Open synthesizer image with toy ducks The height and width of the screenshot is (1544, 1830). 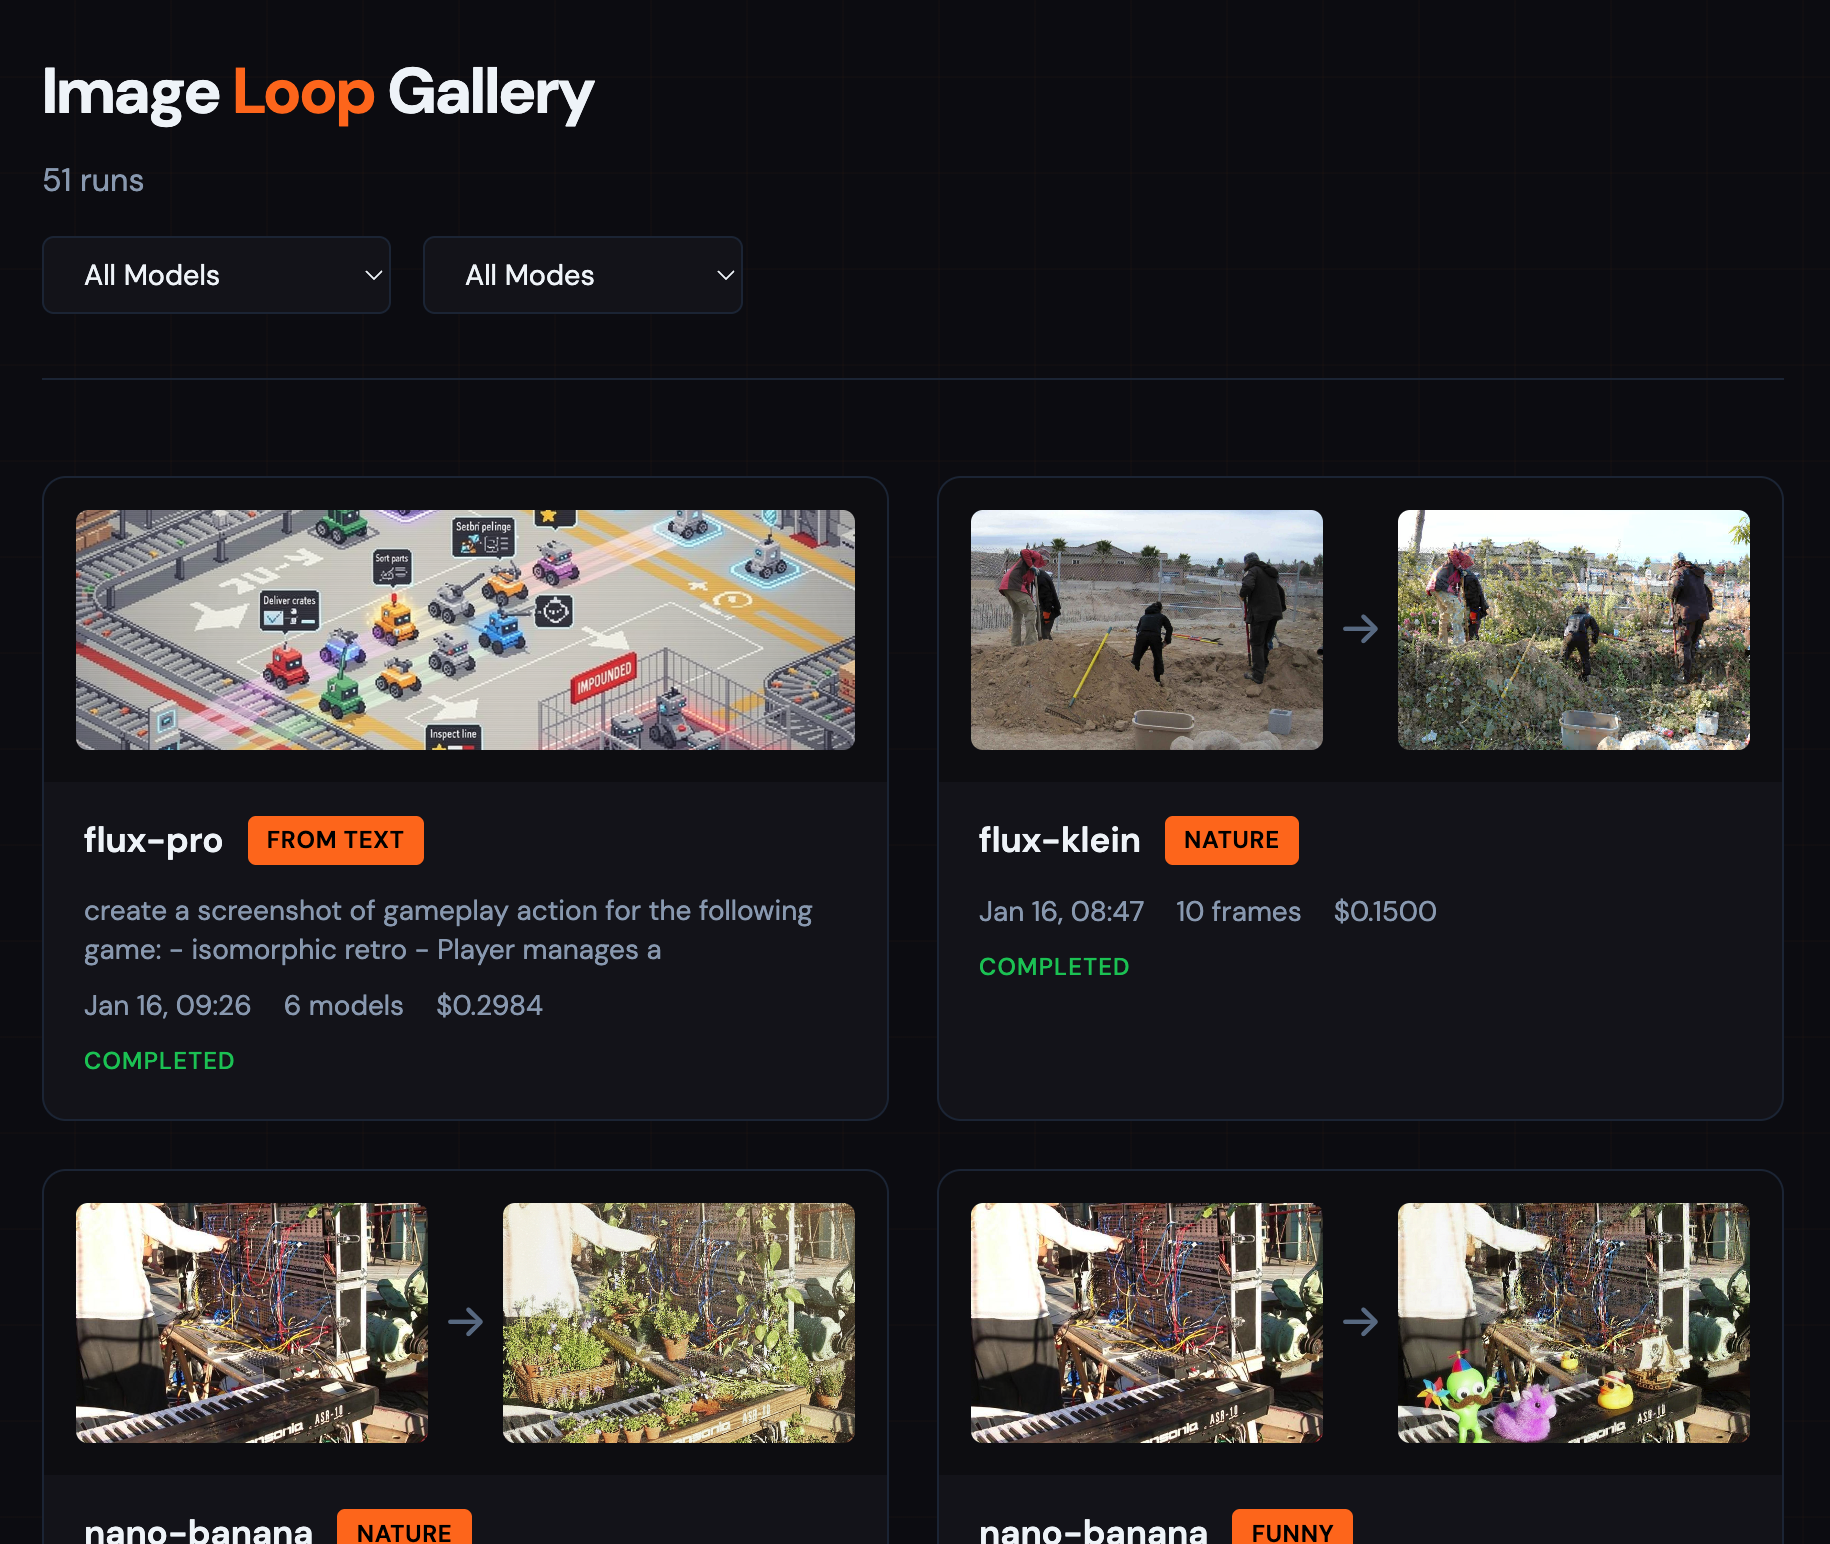(1573, 1322)
